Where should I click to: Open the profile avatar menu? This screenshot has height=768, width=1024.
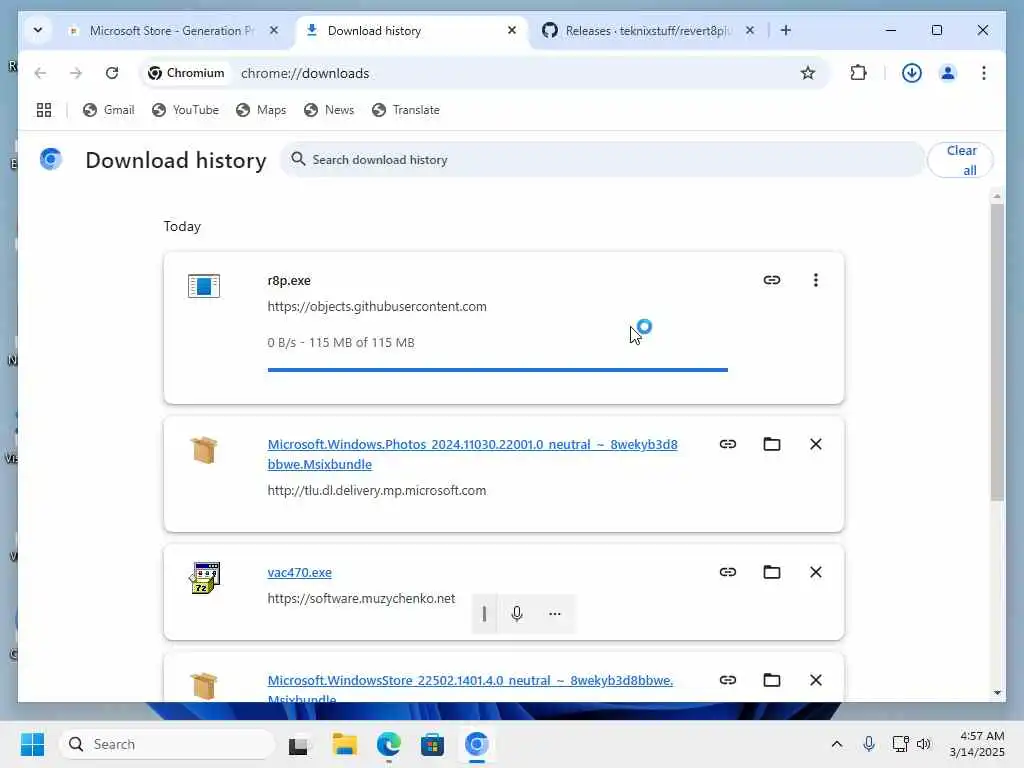948,73
